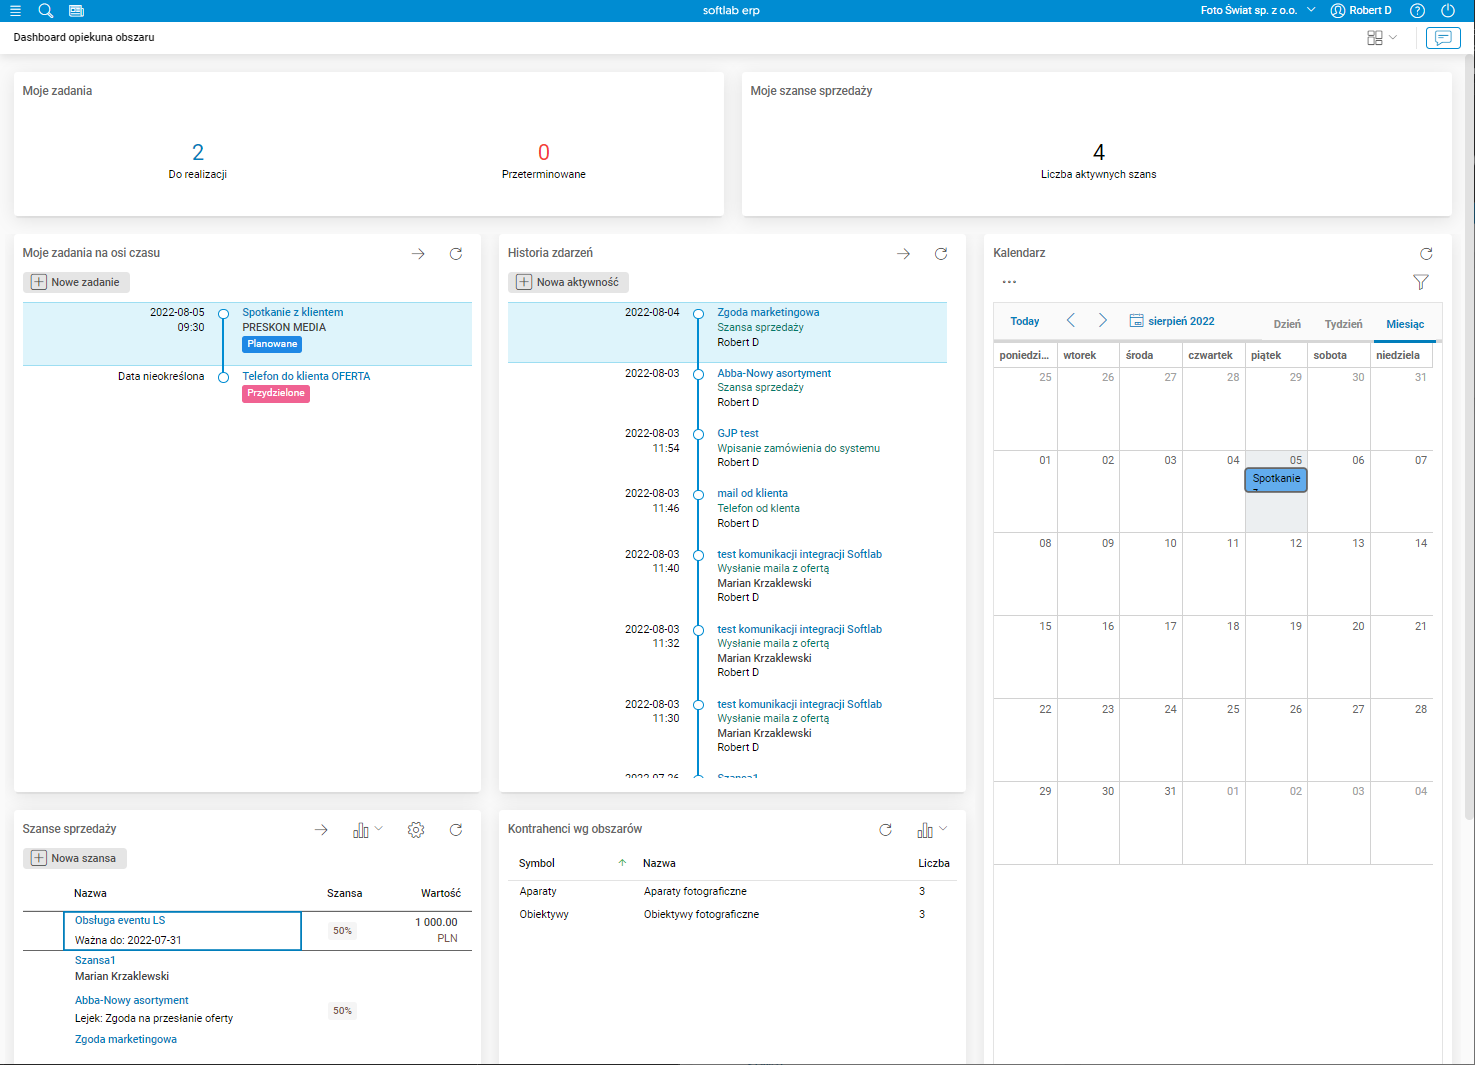Select the Miesiąc calendar view tab

pos(1405,324)
